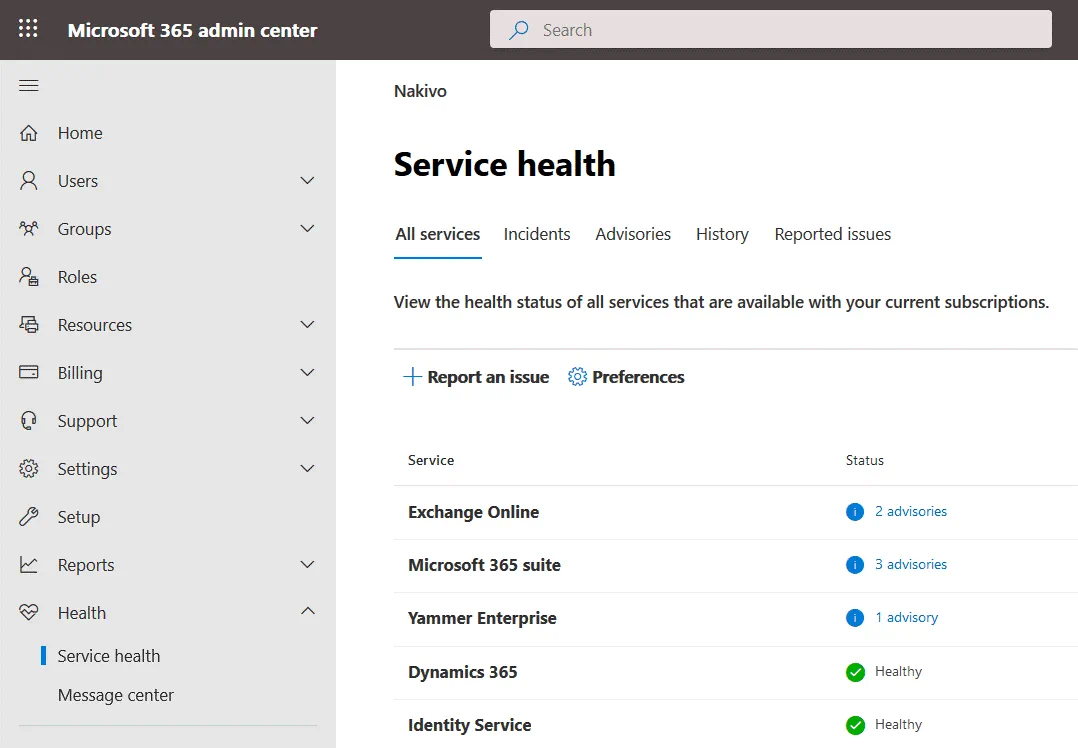Click the Roles icon in sidebar

point(29,277)
